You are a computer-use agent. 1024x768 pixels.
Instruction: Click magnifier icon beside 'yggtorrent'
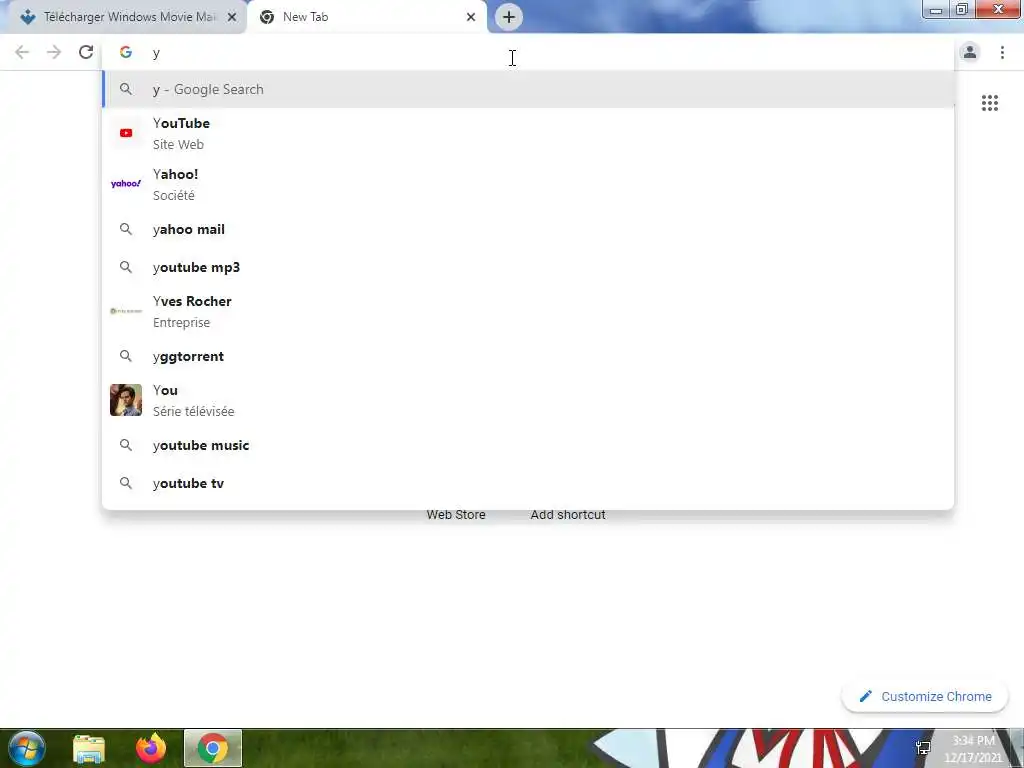125,357
